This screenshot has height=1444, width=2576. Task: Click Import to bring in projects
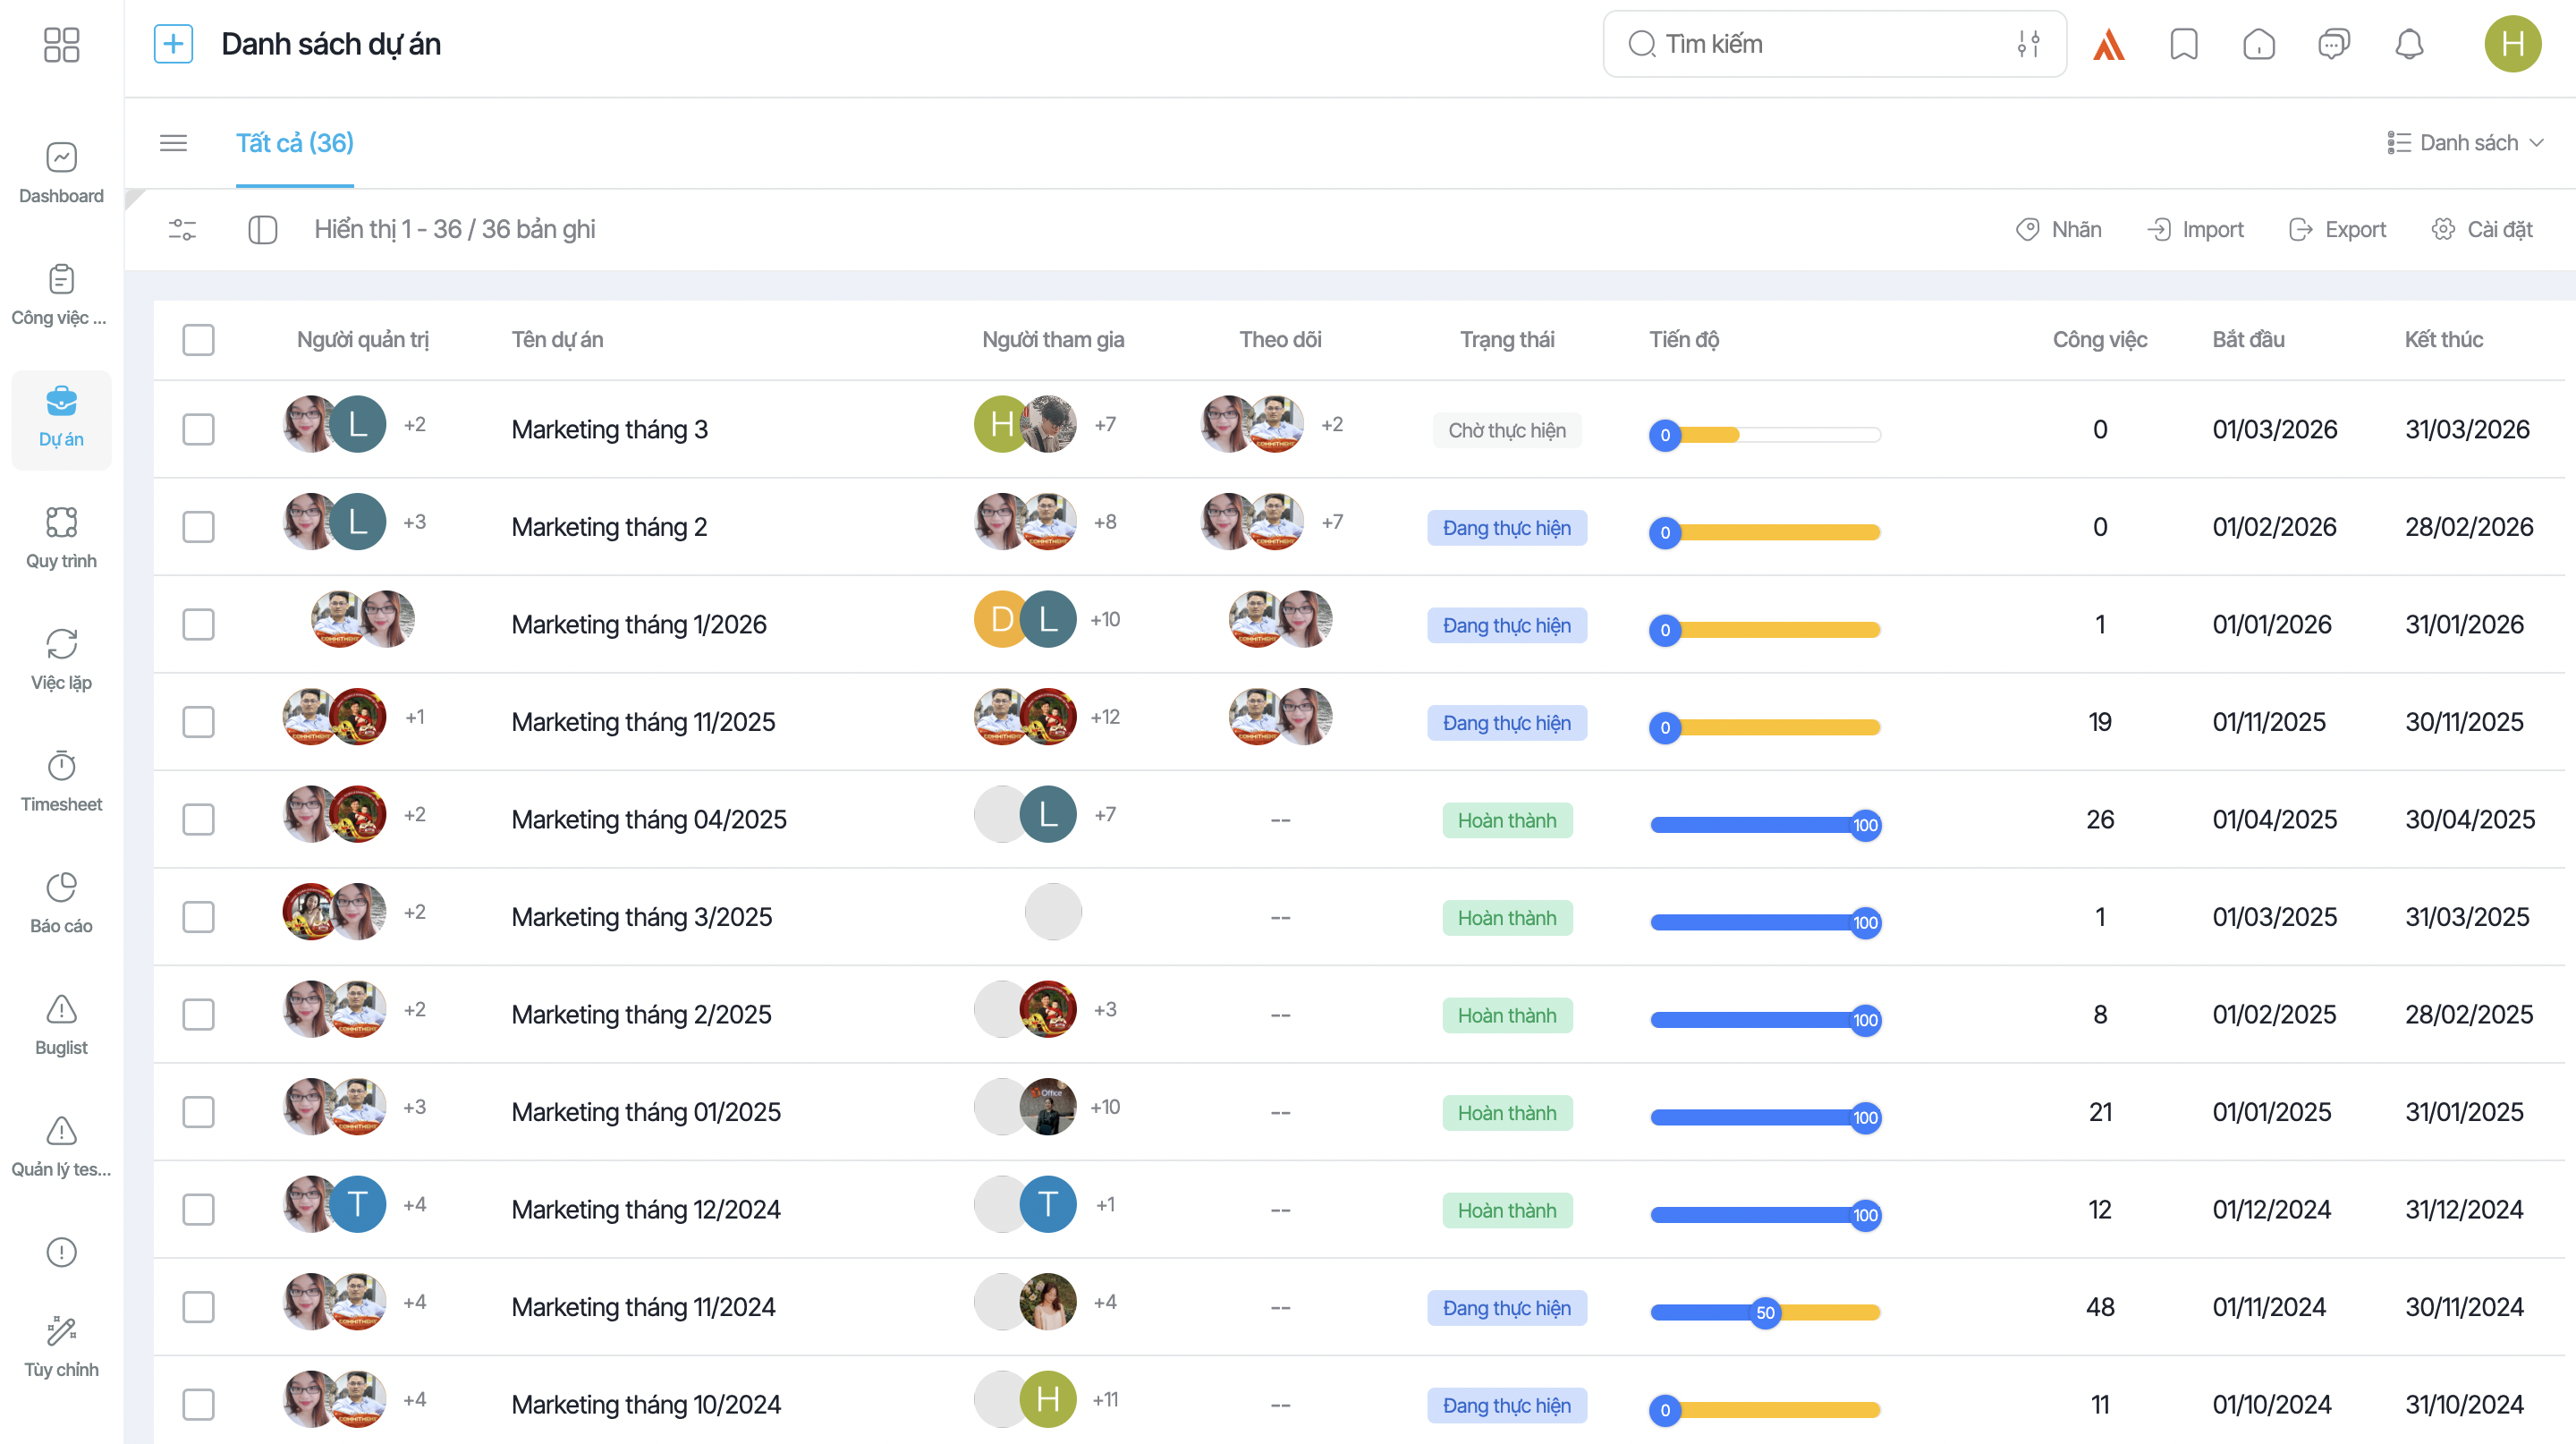2196,229
